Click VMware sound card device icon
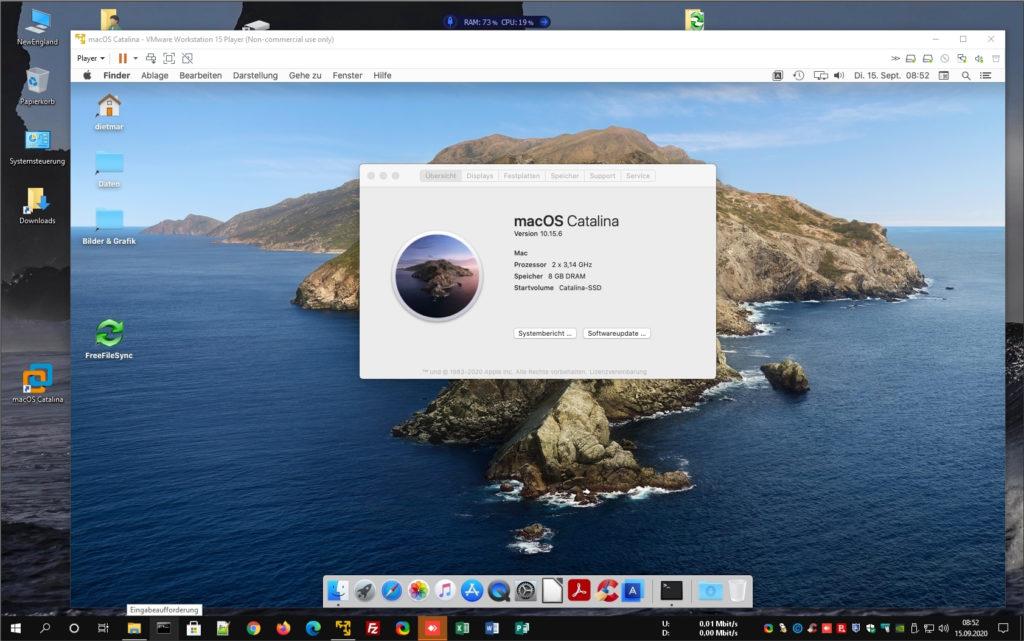Image resolution: width=1024 pixels, height=641 pixels. tap(979, 59)
